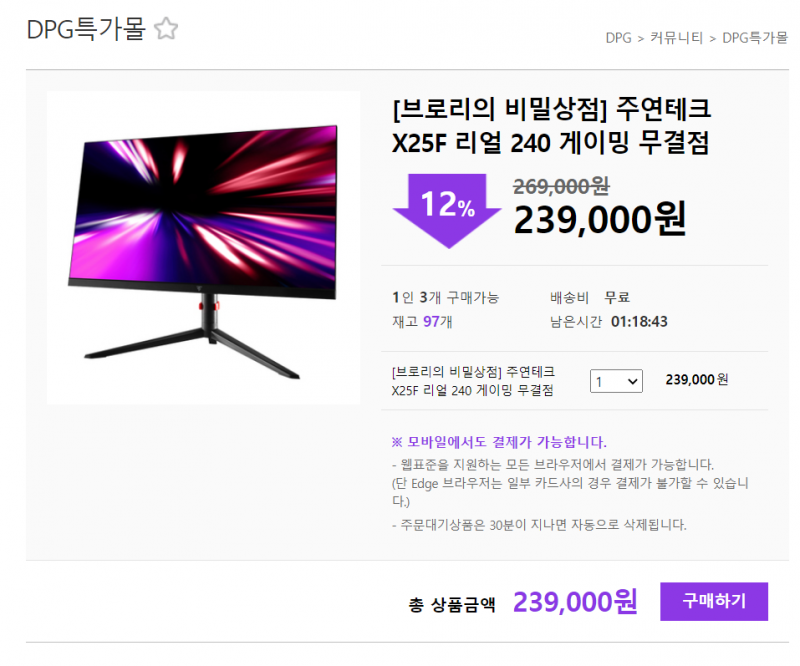Click the favorite star next to DPG특가몰

coord(166,29)
